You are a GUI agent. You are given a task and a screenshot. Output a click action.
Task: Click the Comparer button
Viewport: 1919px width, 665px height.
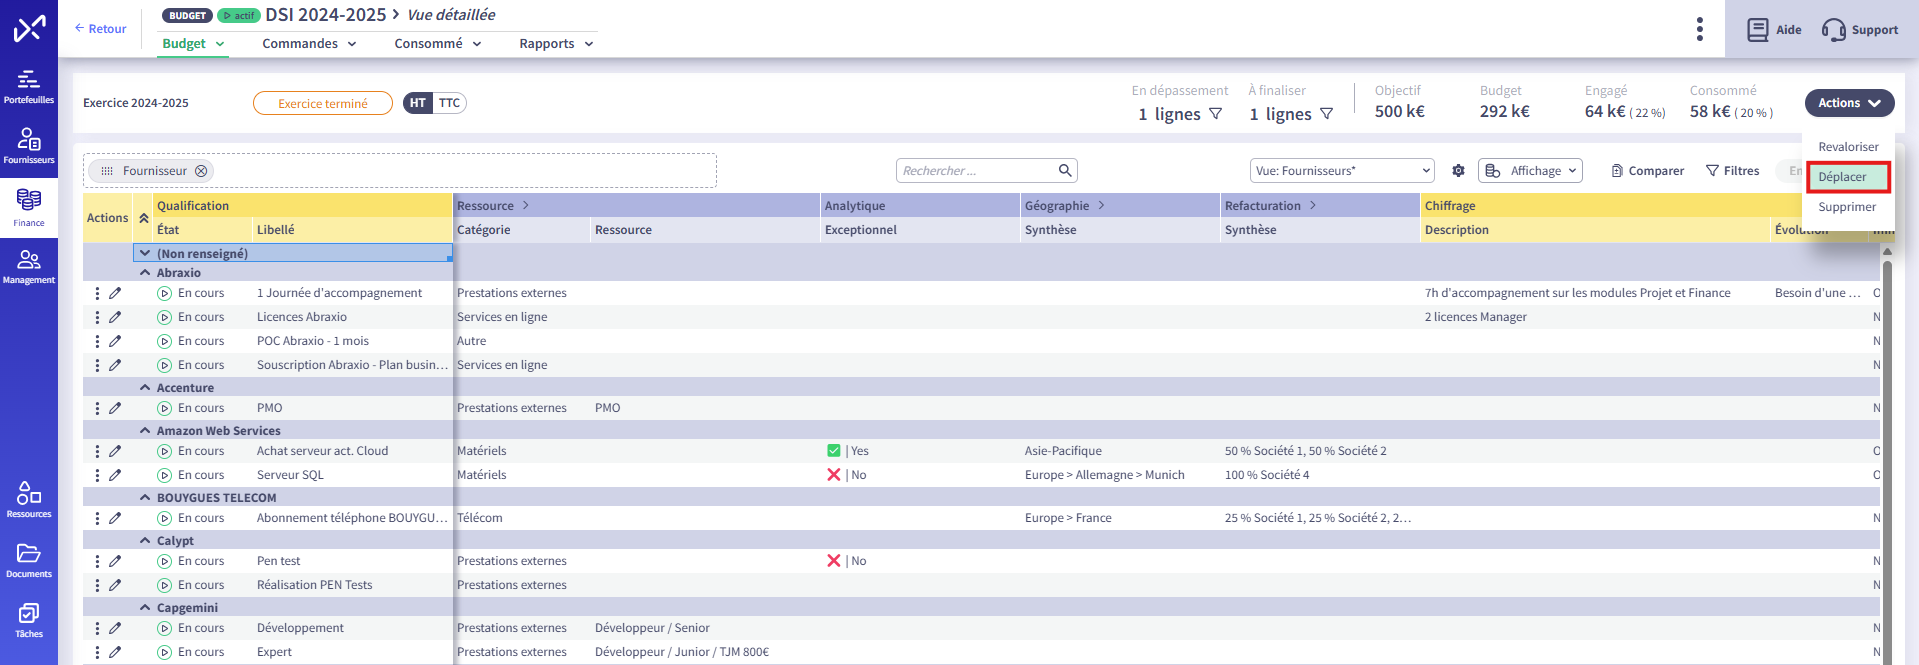[1647, 171]
